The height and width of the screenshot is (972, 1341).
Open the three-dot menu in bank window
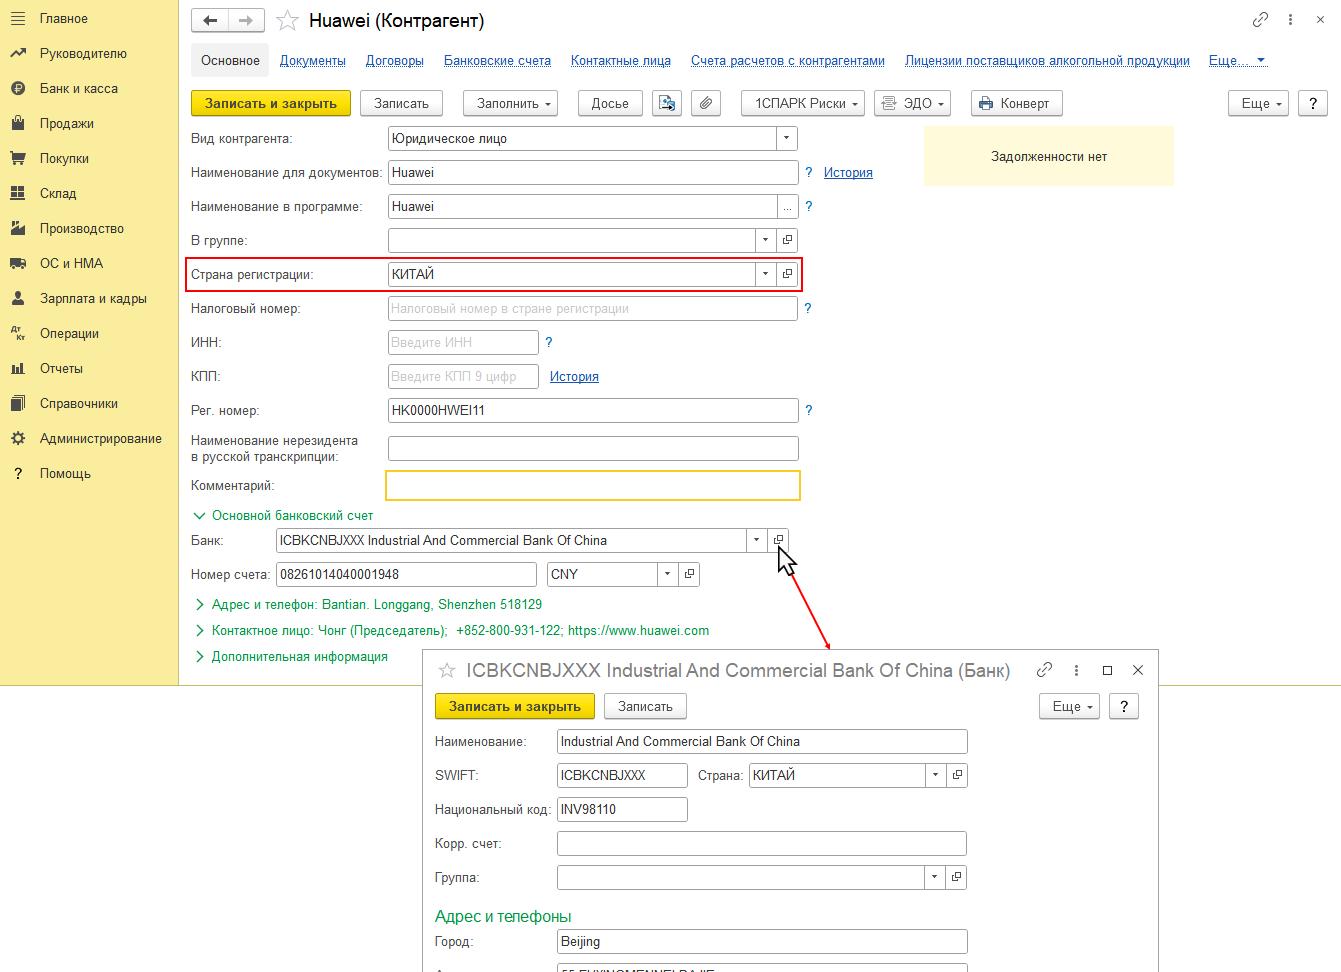(x=1076, y=670)
